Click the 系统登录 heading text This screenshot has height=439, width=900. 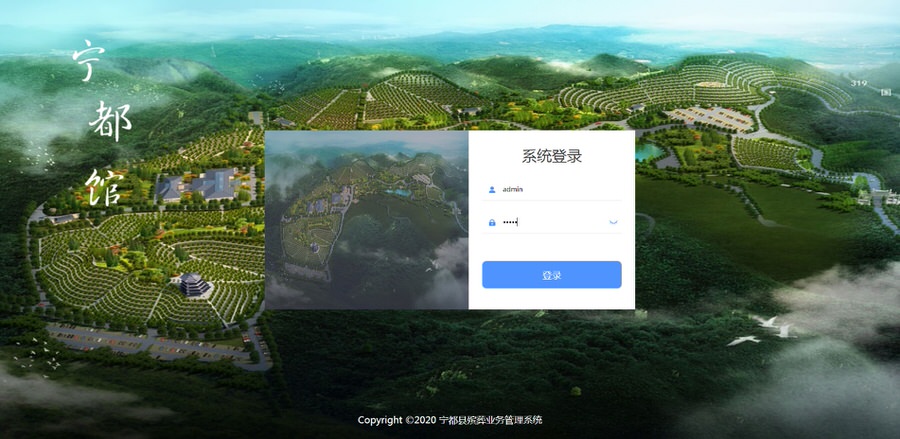552,156
